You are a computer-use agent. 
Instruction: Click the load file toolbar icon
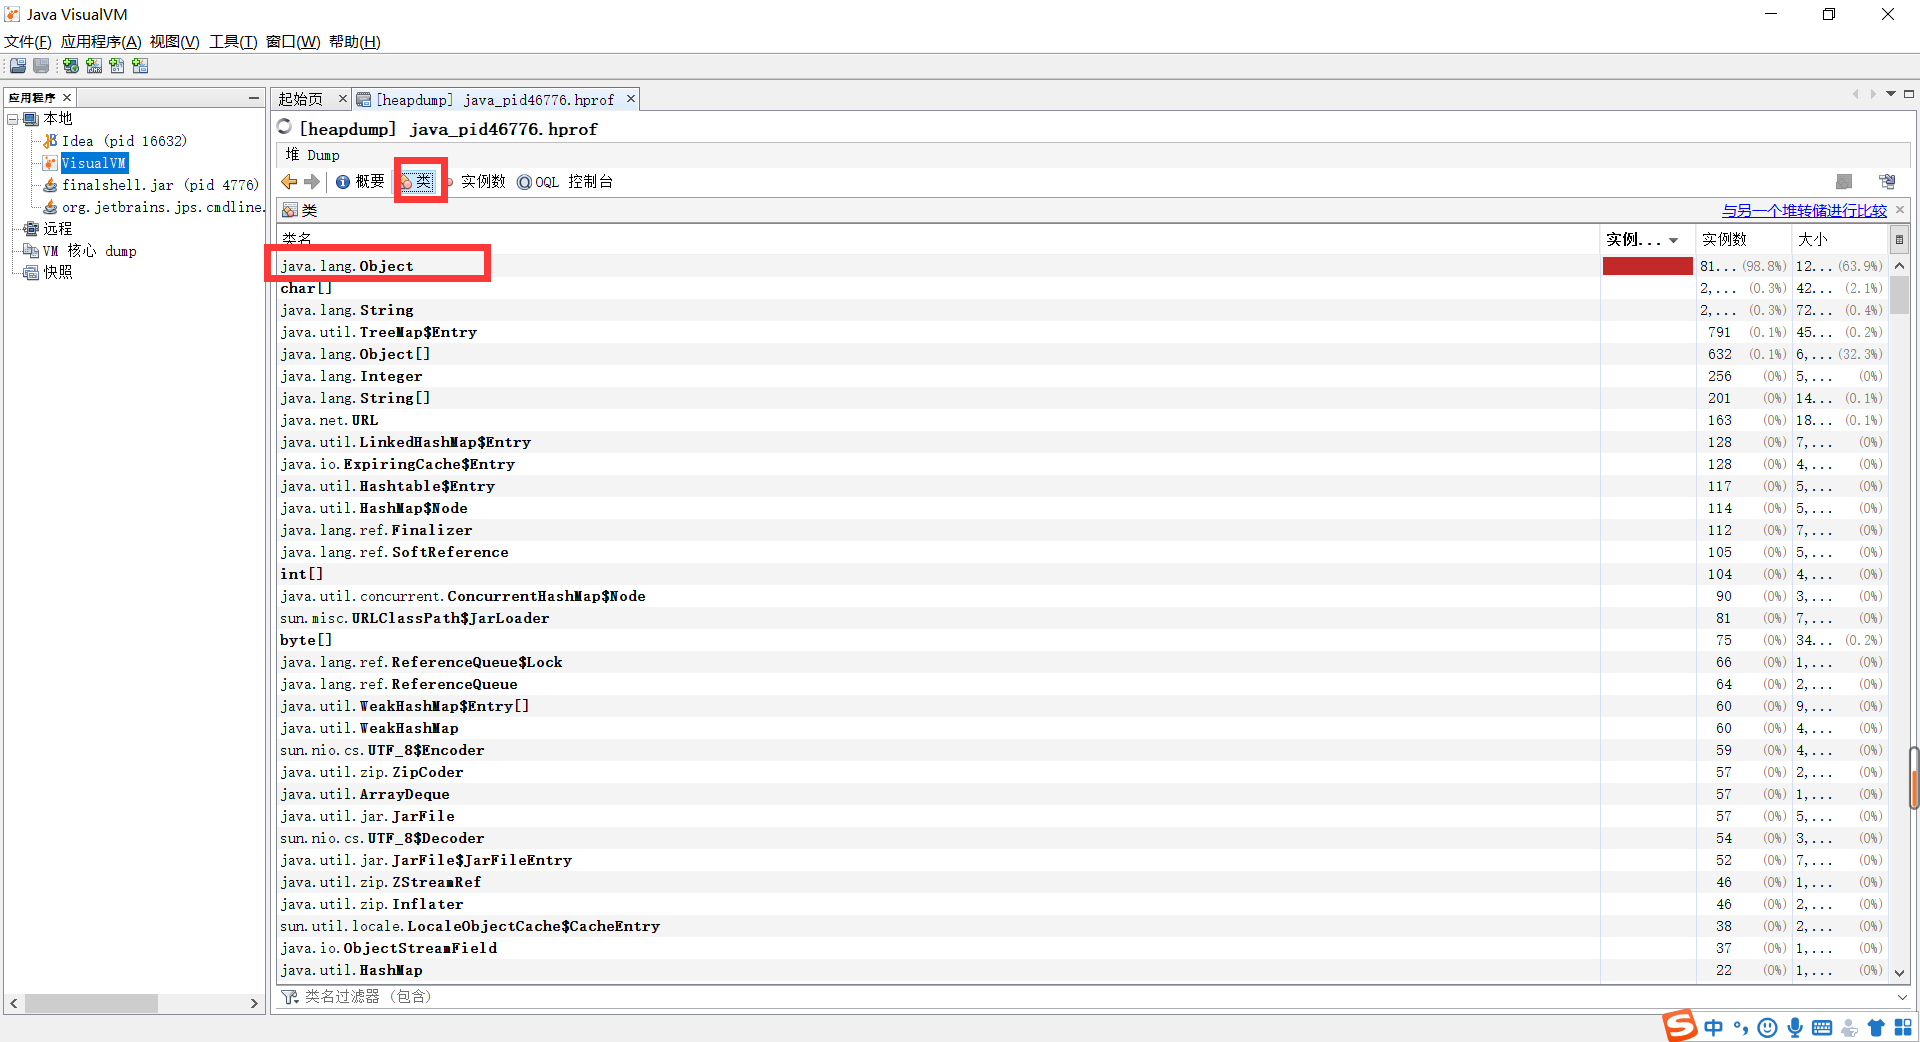tap(18, 65)
